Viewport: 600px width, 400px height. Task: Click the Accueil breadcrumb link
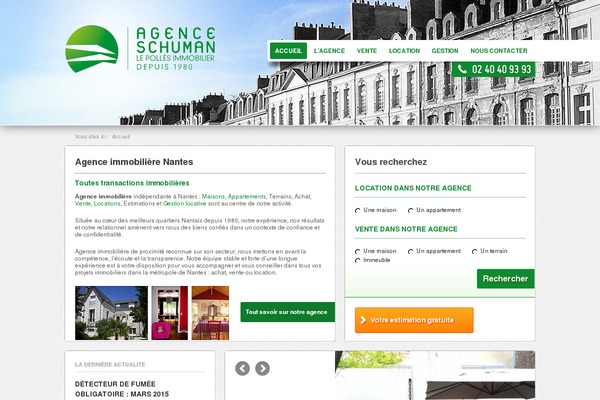tap(121, 136)
